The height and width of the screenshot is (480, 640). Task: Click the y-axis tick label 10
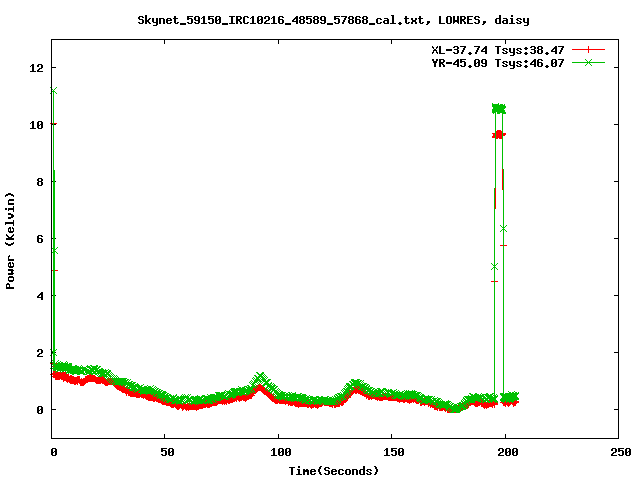(x=36, y=125)
